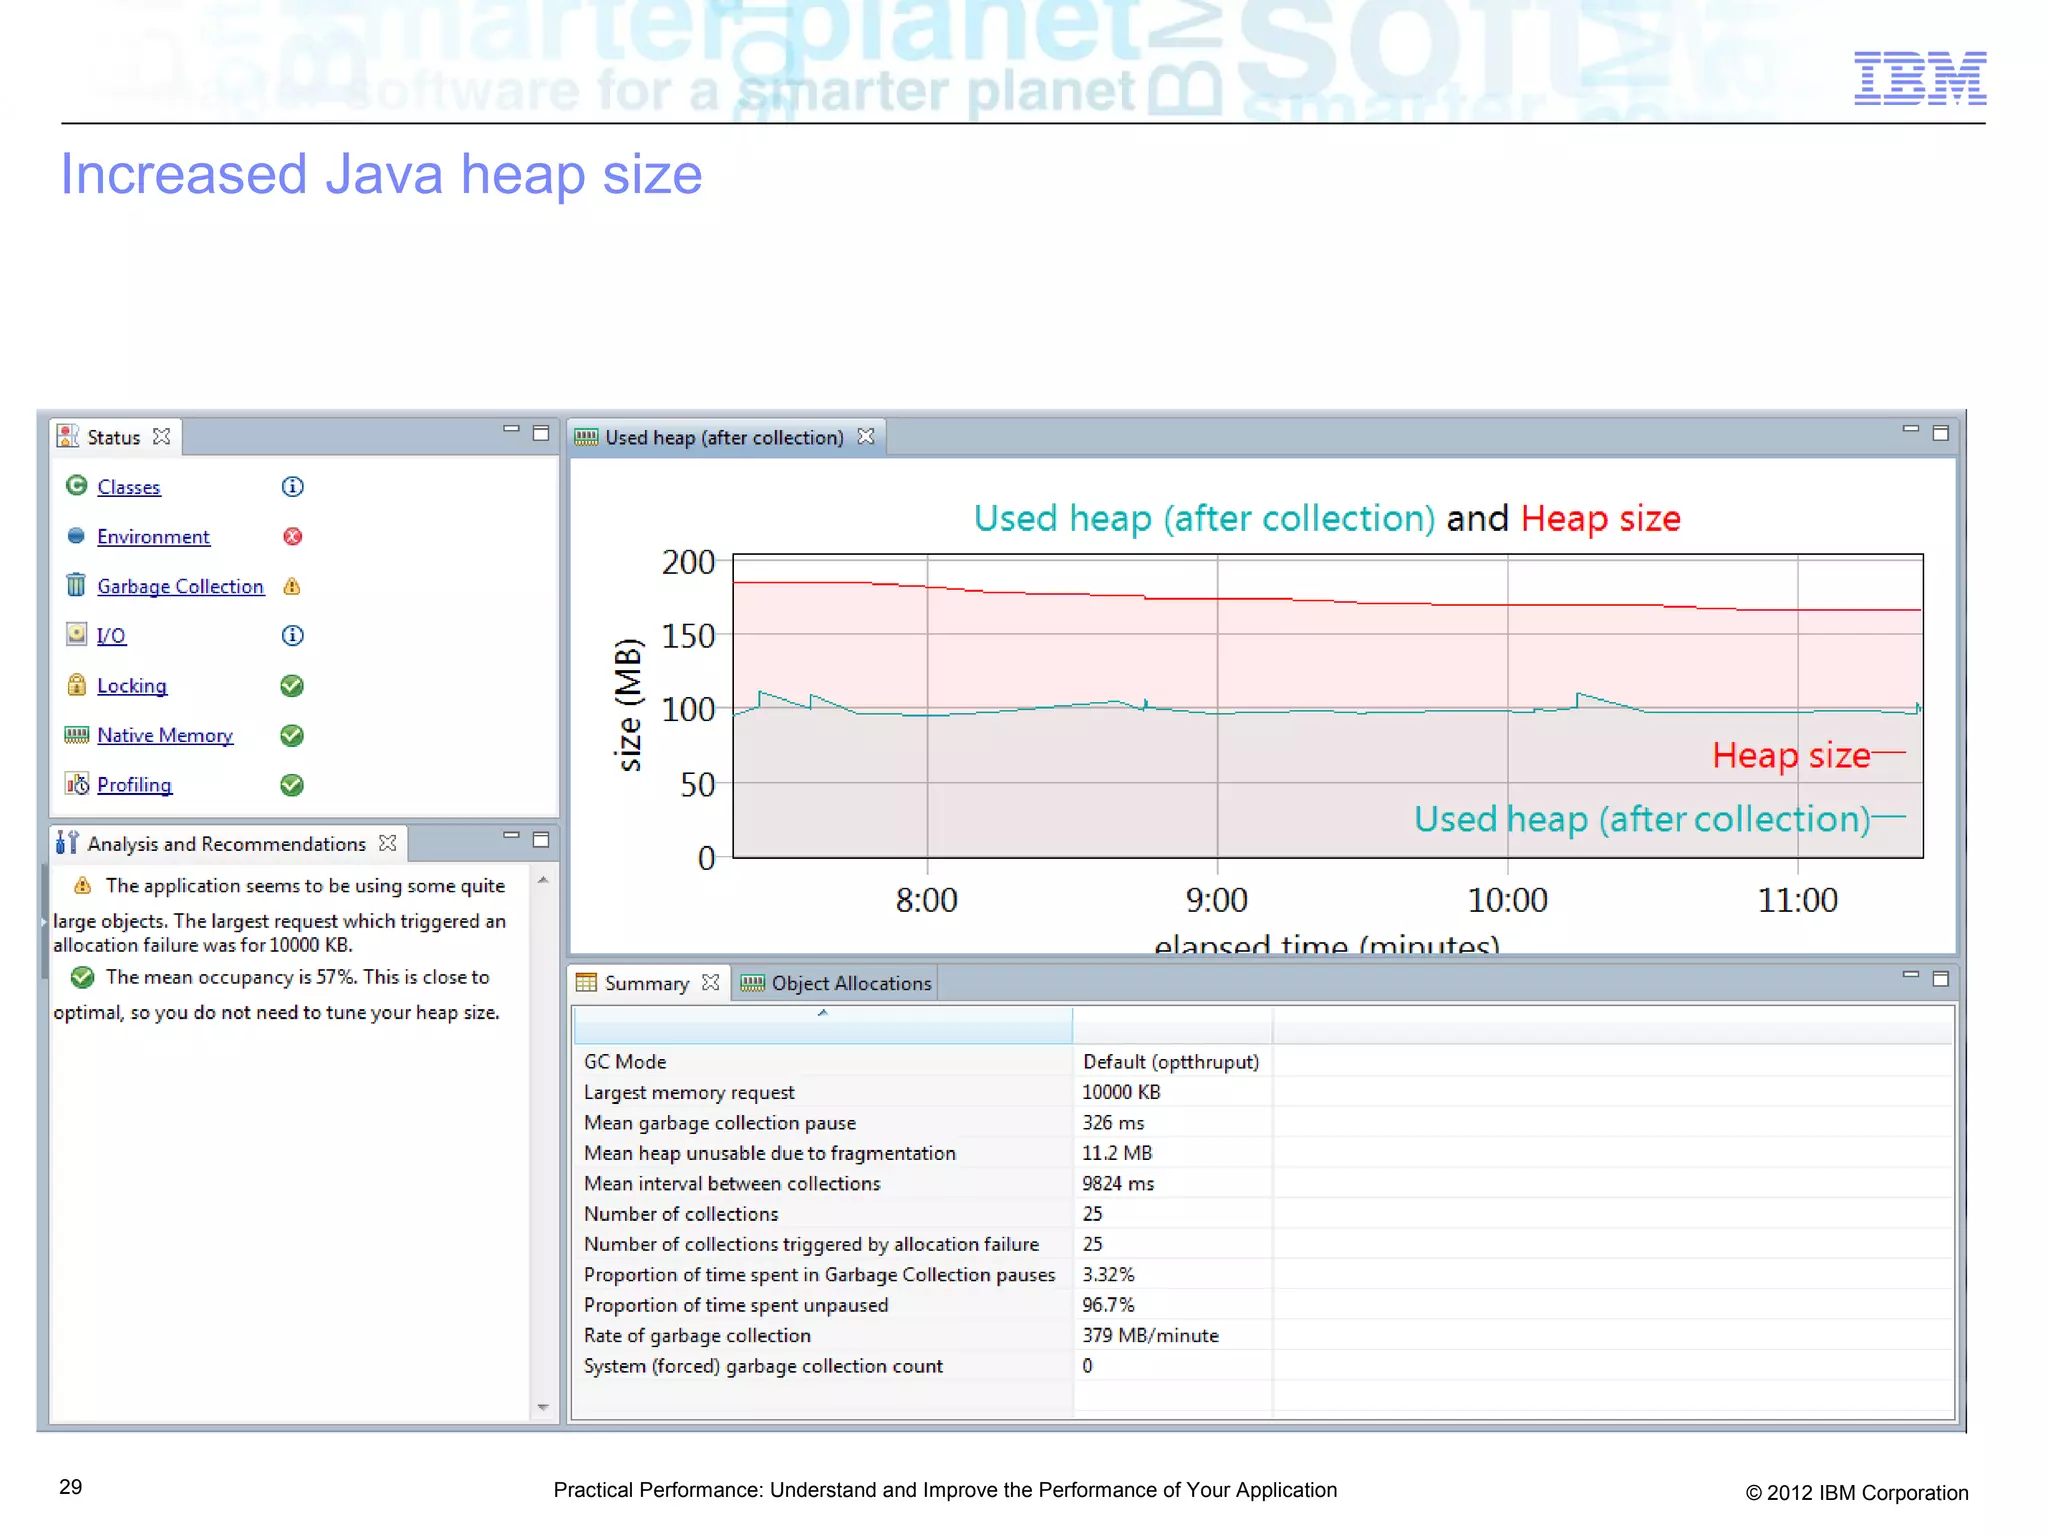Click the Heap size legend entry
This screenshot has height=1535, width=2048.
click(1808, 755)
